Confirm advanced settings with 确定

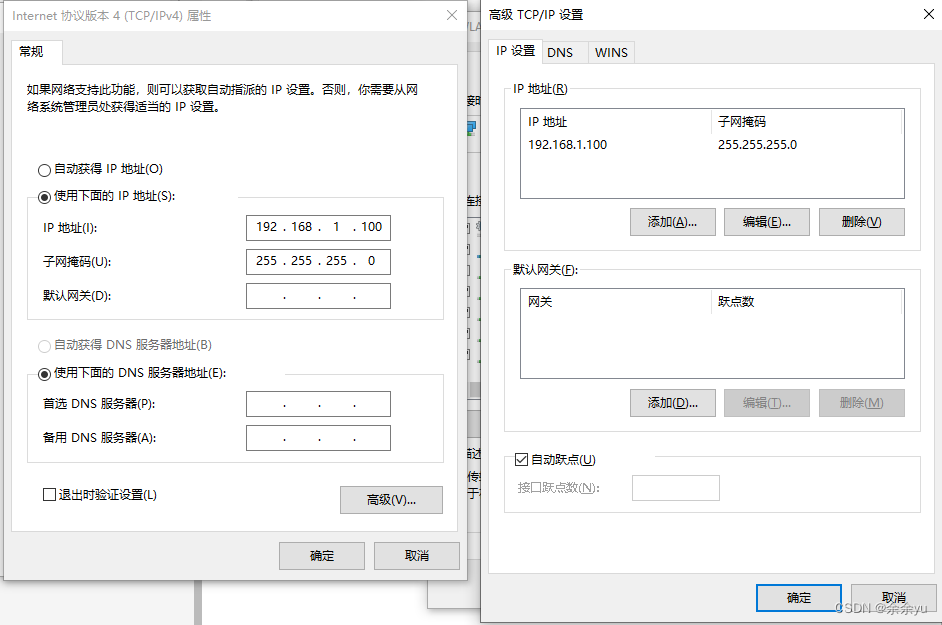click(x=798, y=597)
